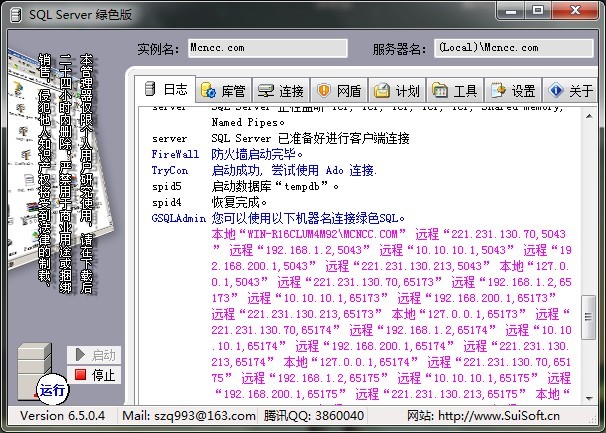Click the greyed-out 启动 start button

coord(93,356)
